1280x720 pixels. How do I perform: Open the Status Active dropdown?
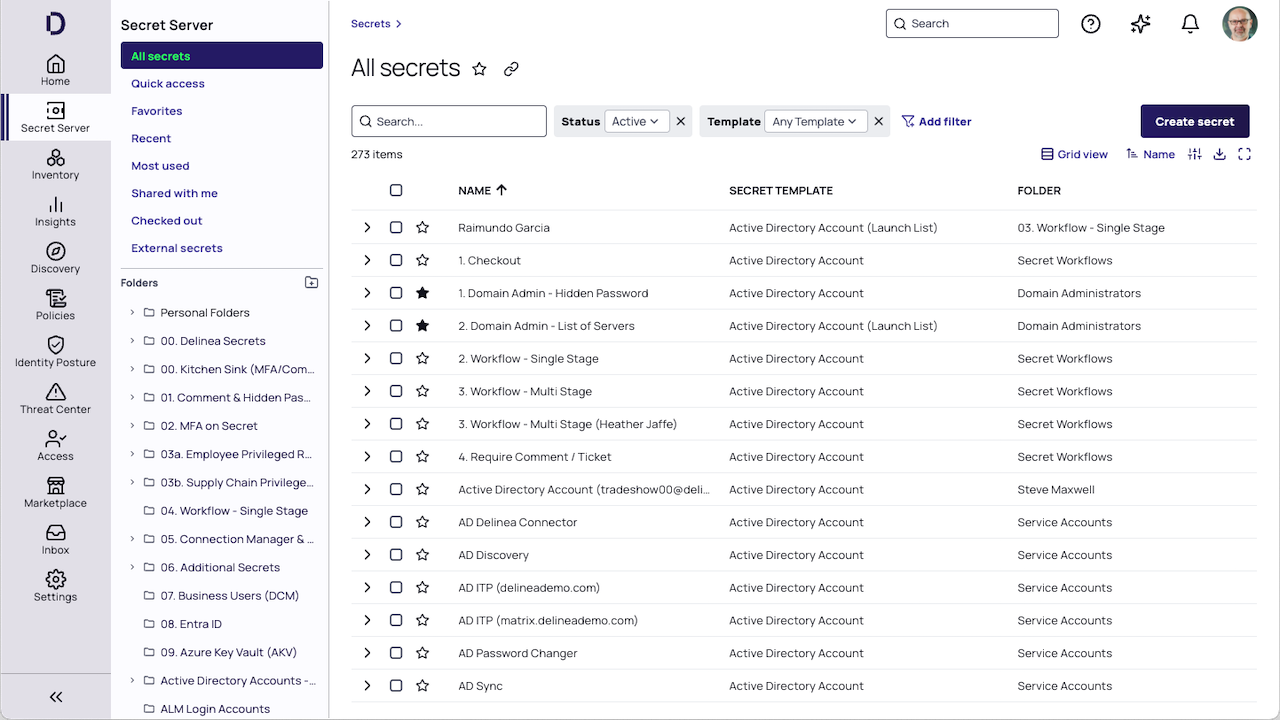coord(637,121)
